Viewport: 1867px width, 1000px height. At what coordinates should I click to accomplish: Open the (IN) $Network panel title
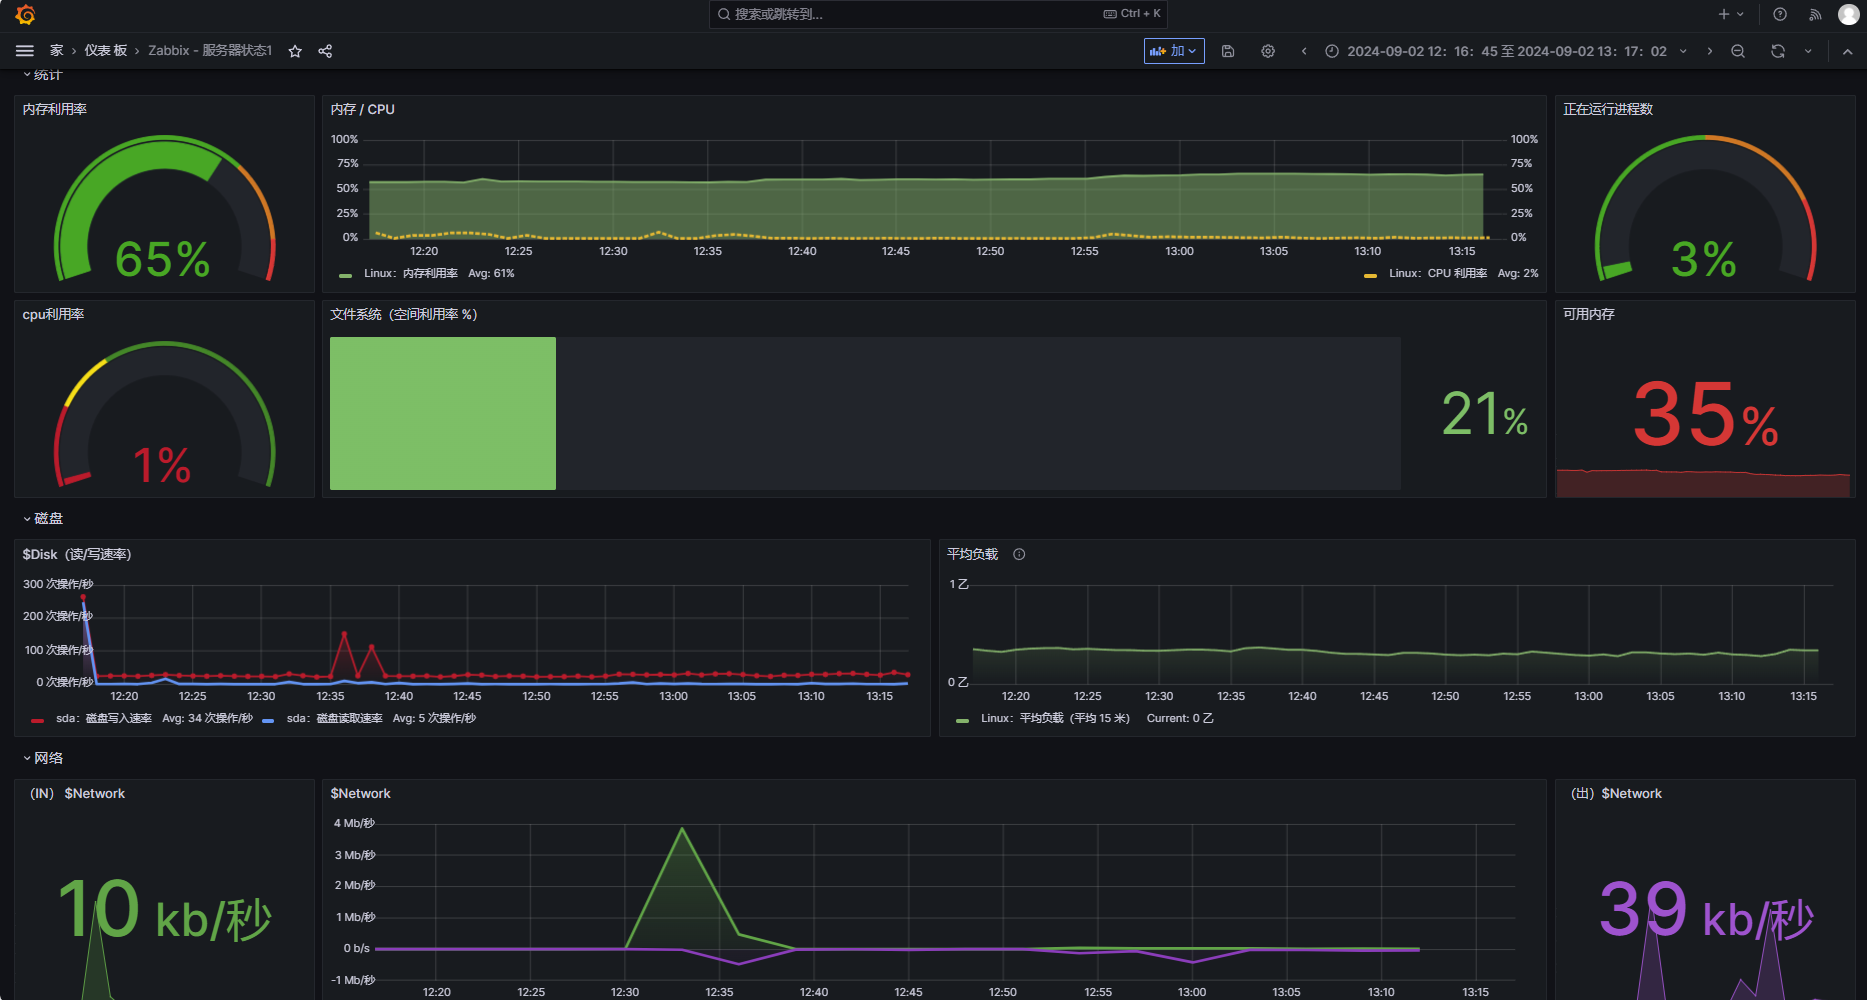click(77, 793)
